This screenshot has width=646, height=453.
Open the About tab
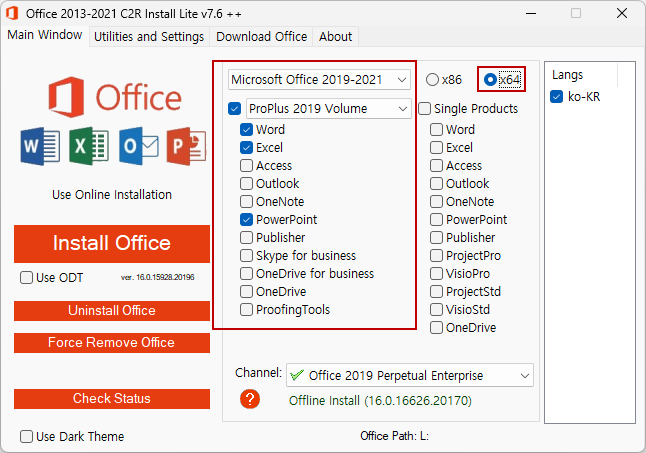coord(335,37)
